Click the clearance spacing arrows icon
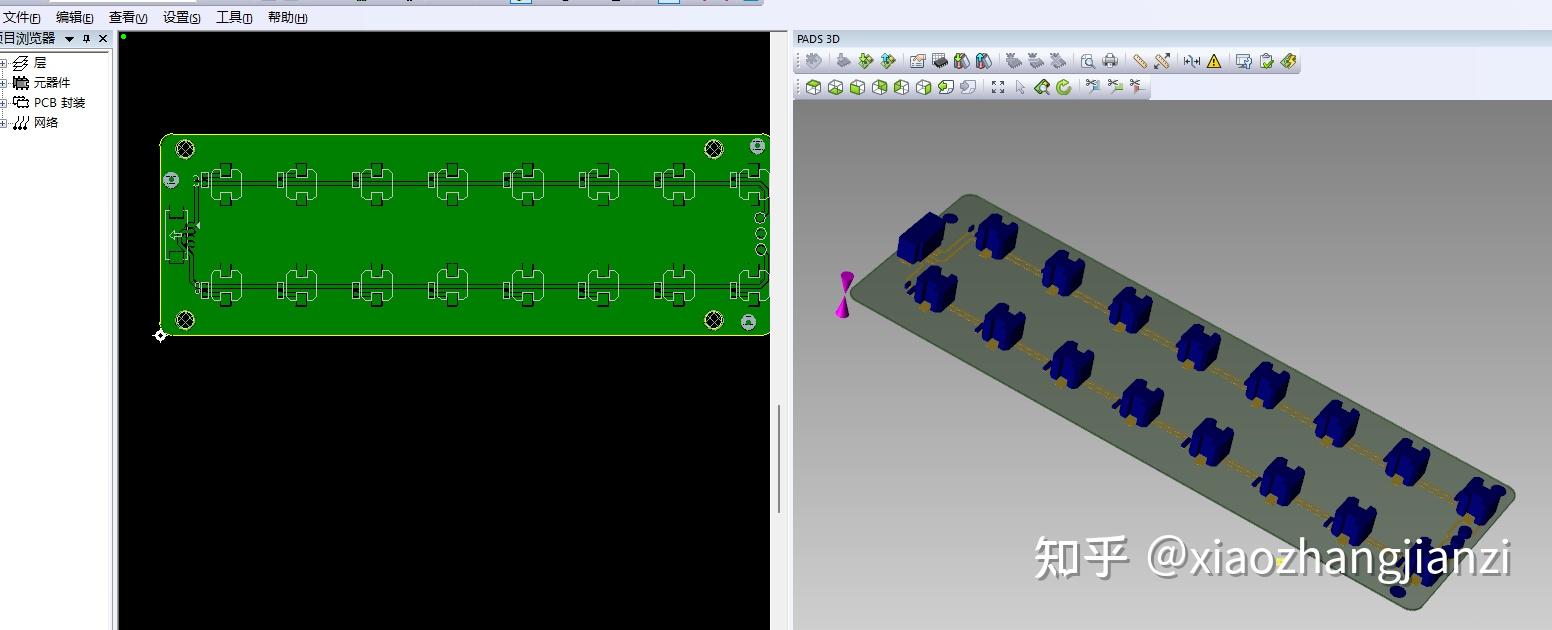 (x=1191, y=61)
